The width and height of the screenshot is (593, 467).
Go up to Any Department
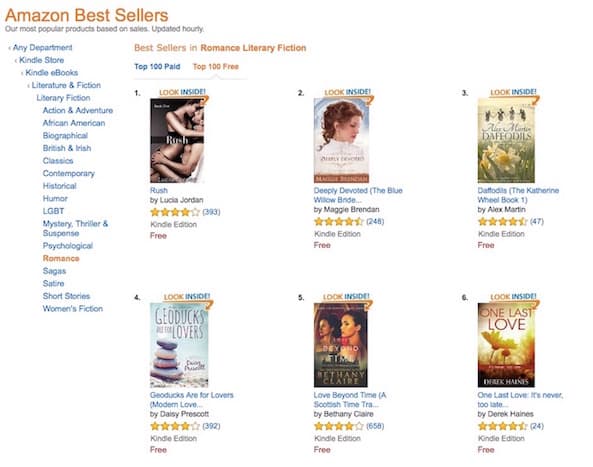pos(42,48)
